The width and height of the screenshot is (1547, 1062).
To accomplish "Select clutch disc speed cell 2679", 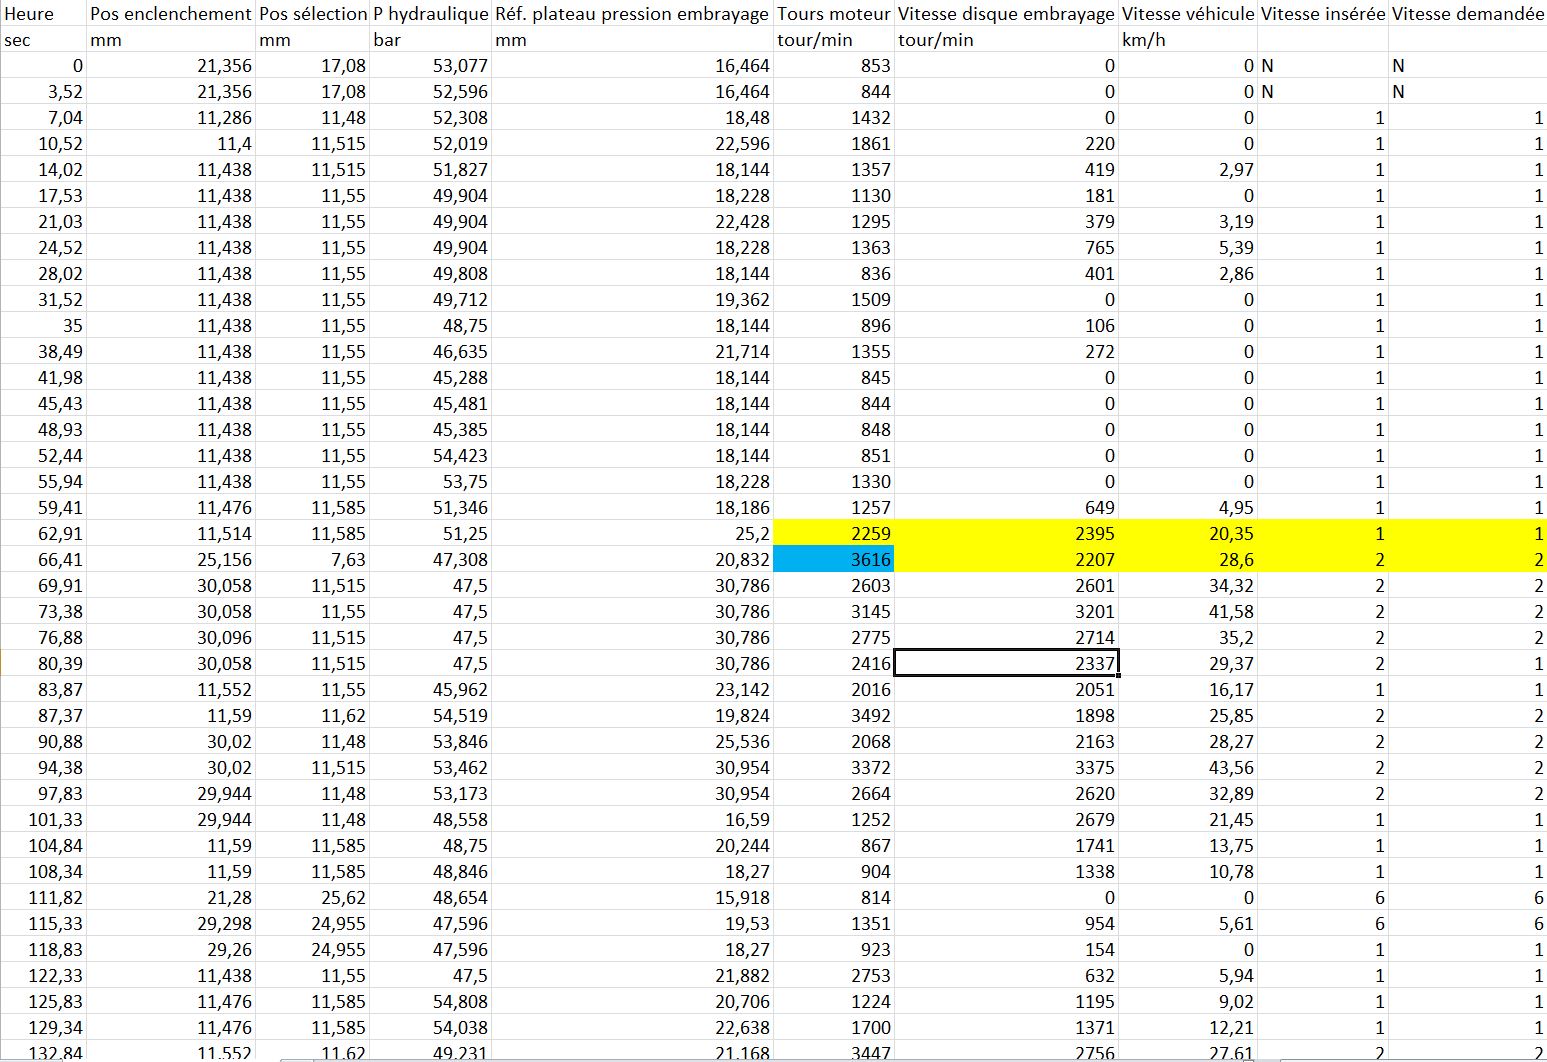I will pyautogui.click(x=1006, y=819).
